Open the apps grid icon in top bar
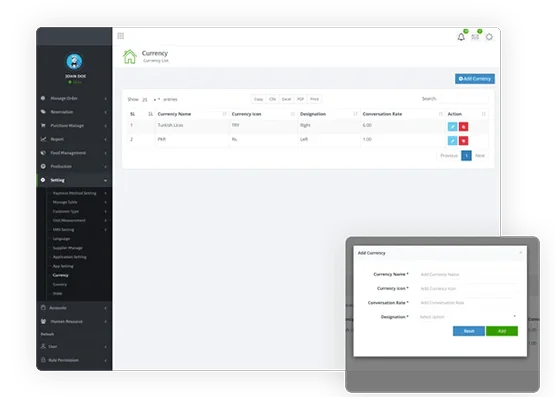555x397 pixels. (x=121, y=36)
